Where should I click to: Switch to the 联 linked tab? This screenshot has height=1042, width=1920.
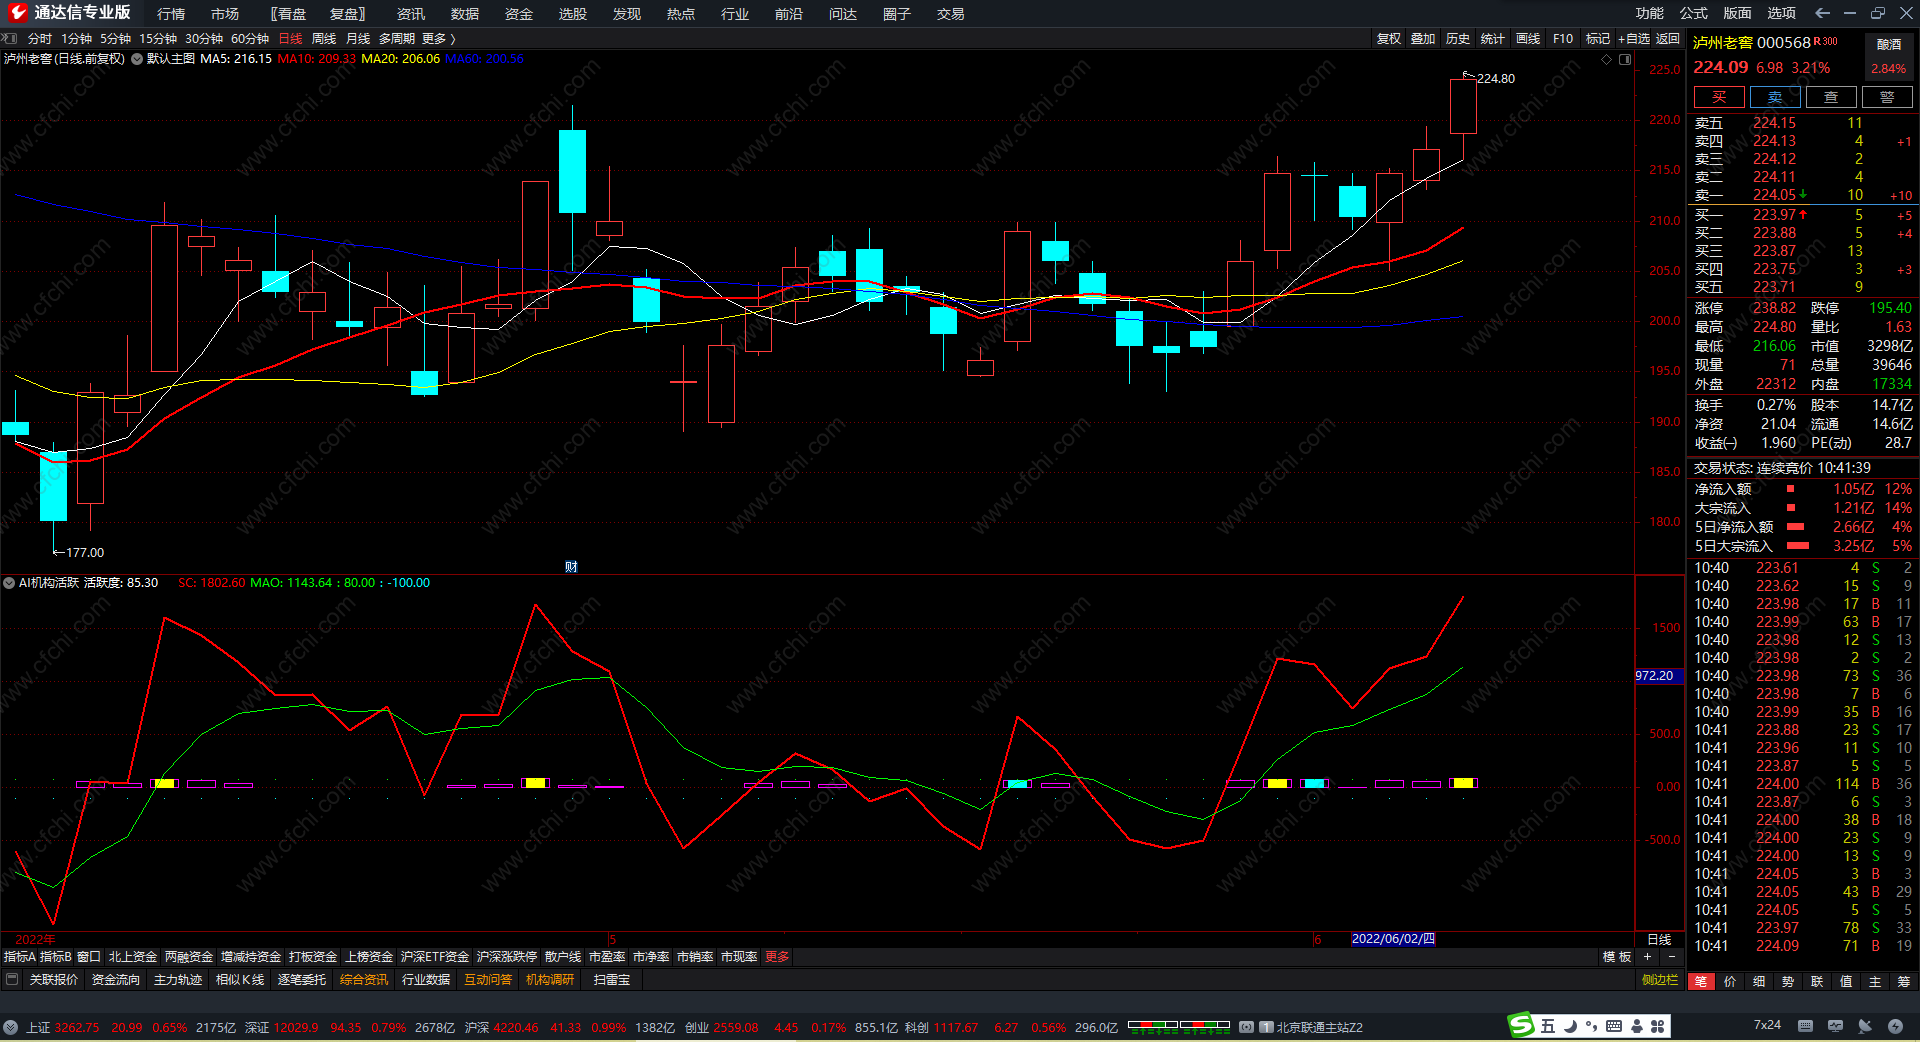[x=1817, y=982]
